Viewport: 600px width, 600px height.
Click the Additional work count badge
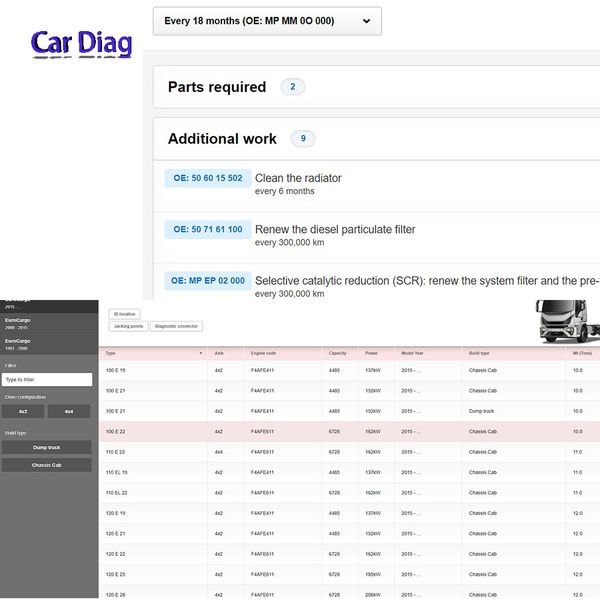[x=302, y=139]
